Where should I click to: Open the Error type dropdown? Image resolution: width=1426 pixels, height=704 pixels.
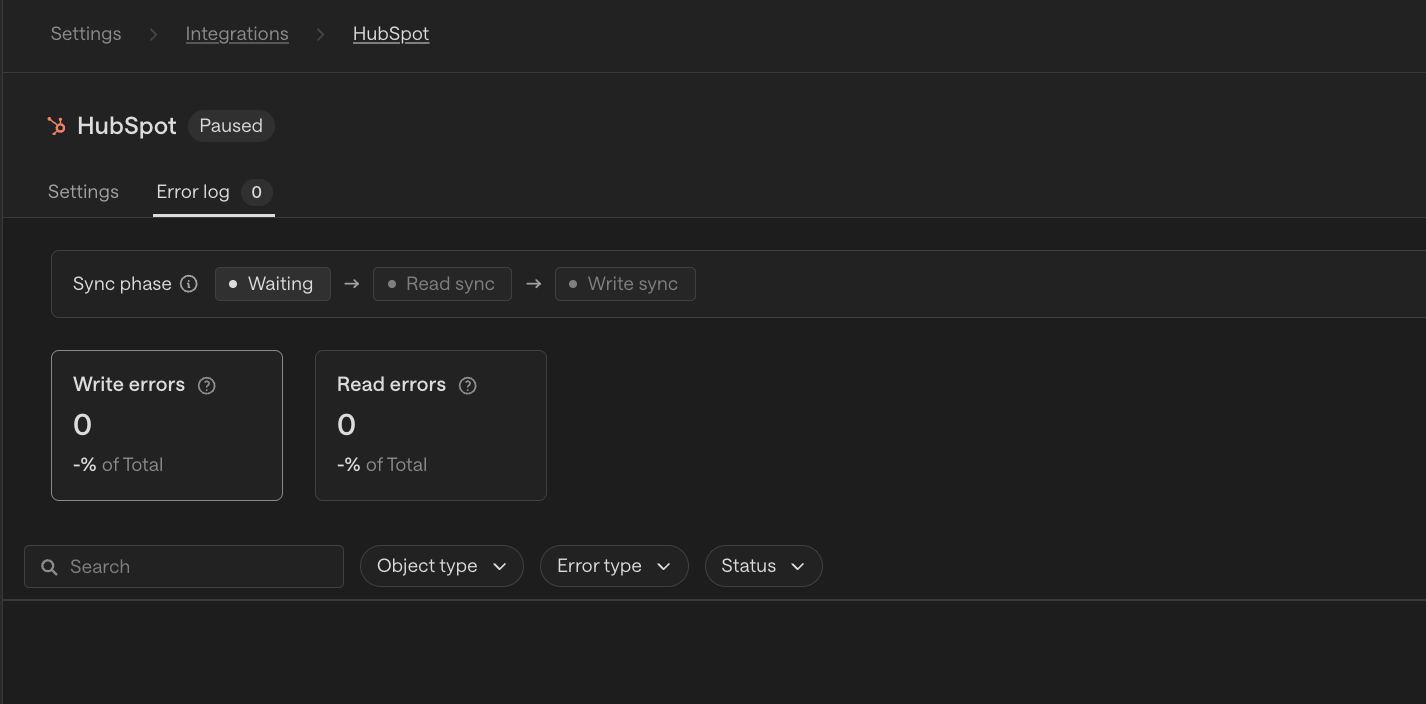pos(614,566)
